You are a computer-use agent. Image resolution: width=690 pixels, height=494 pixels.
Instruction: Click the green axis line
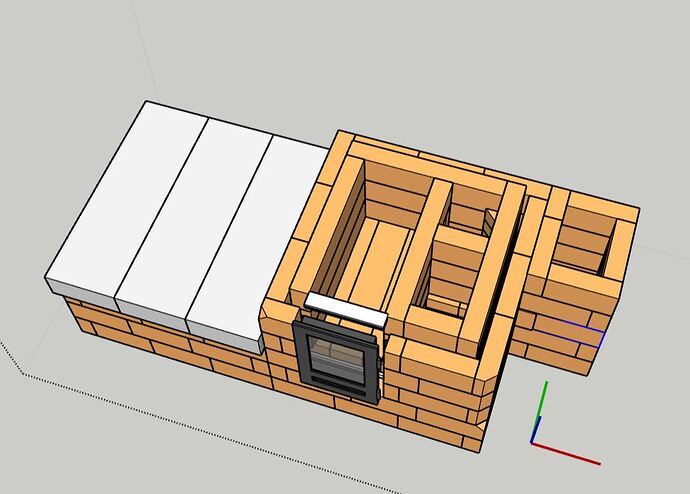[x=541, y=412]
